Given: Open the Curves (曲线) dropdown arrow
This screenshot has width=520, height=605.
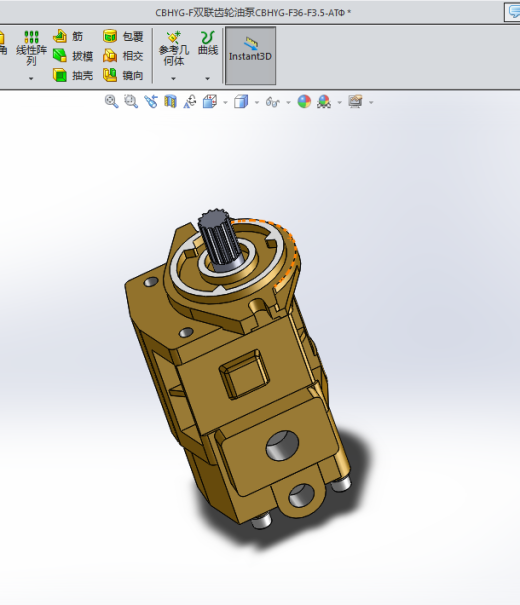Looking at the screenshot, I should click(208, 79).
